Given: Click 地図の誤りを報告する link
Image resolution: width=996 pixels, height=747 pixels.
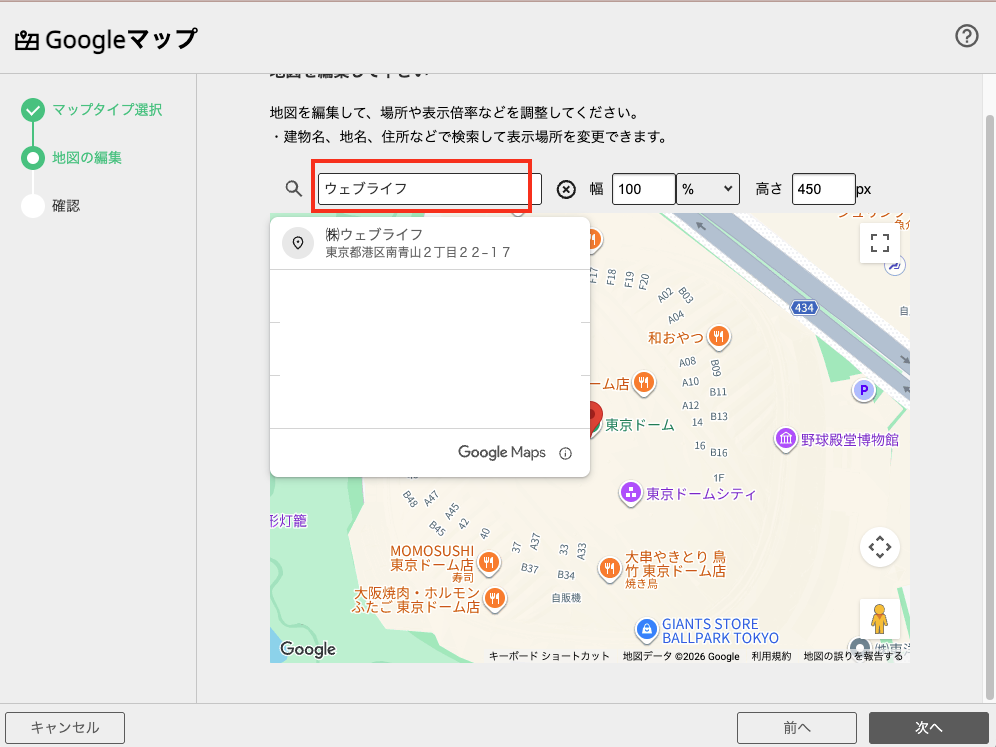Looking at the screenshot, I should 853,656.
